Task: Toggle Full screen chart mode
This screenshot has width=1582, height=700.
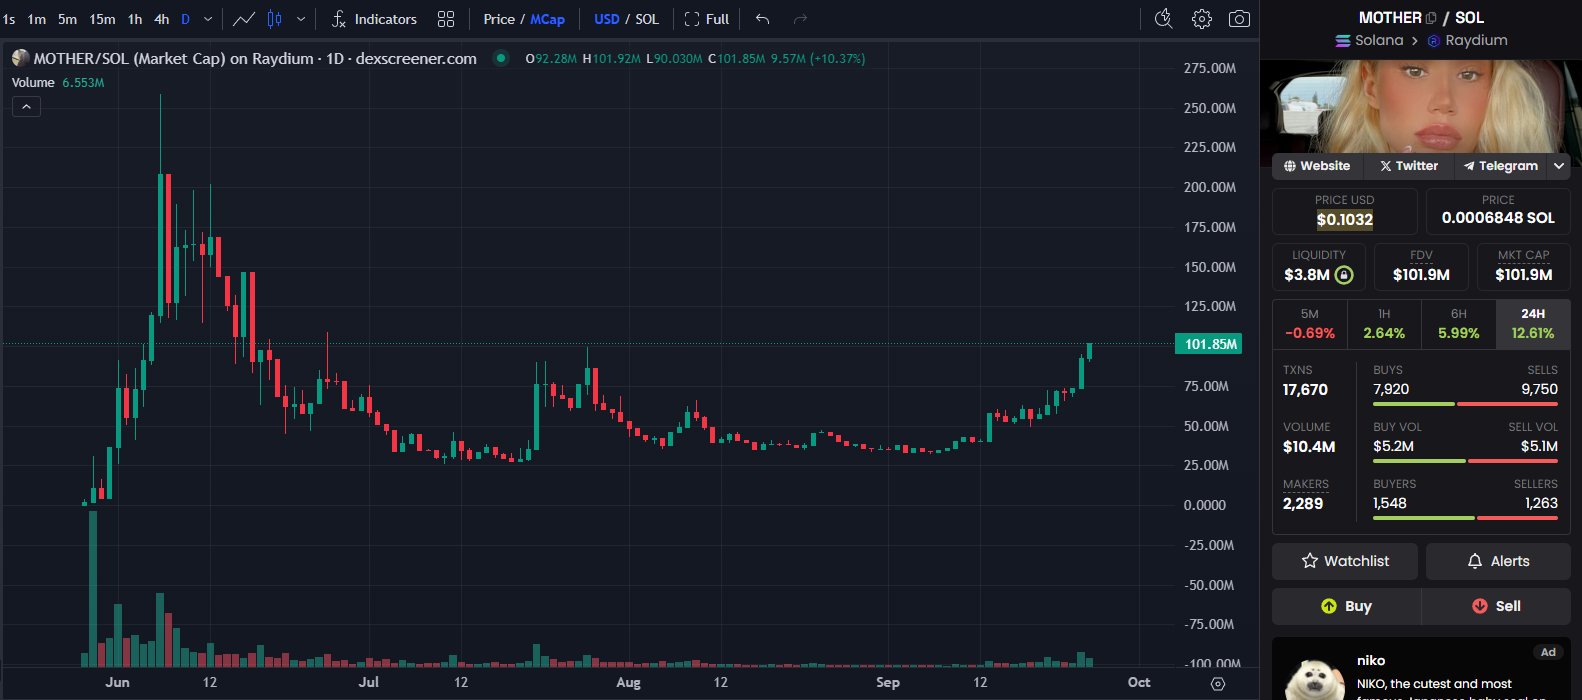Action: click(x=706, y=19)
